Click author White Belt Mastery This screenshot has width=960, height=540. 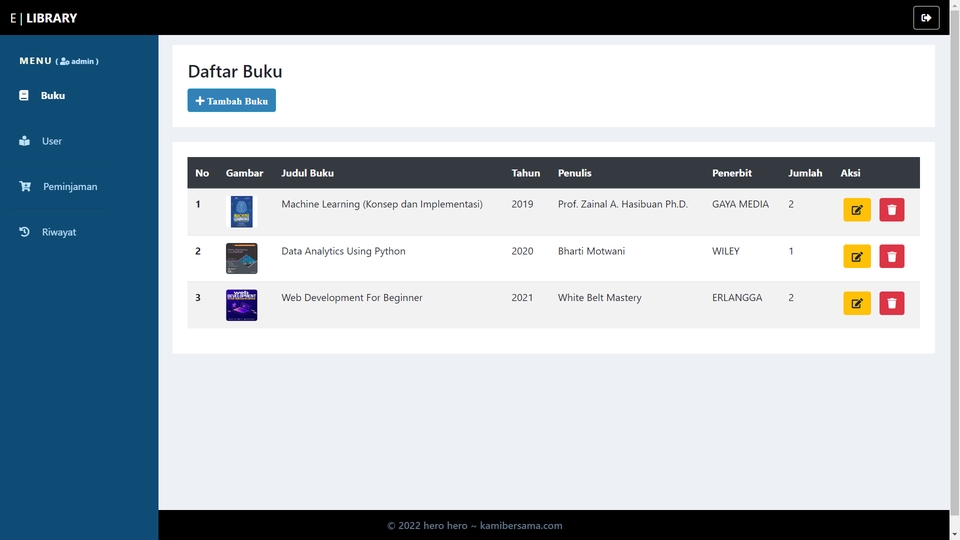click(599, 298)
